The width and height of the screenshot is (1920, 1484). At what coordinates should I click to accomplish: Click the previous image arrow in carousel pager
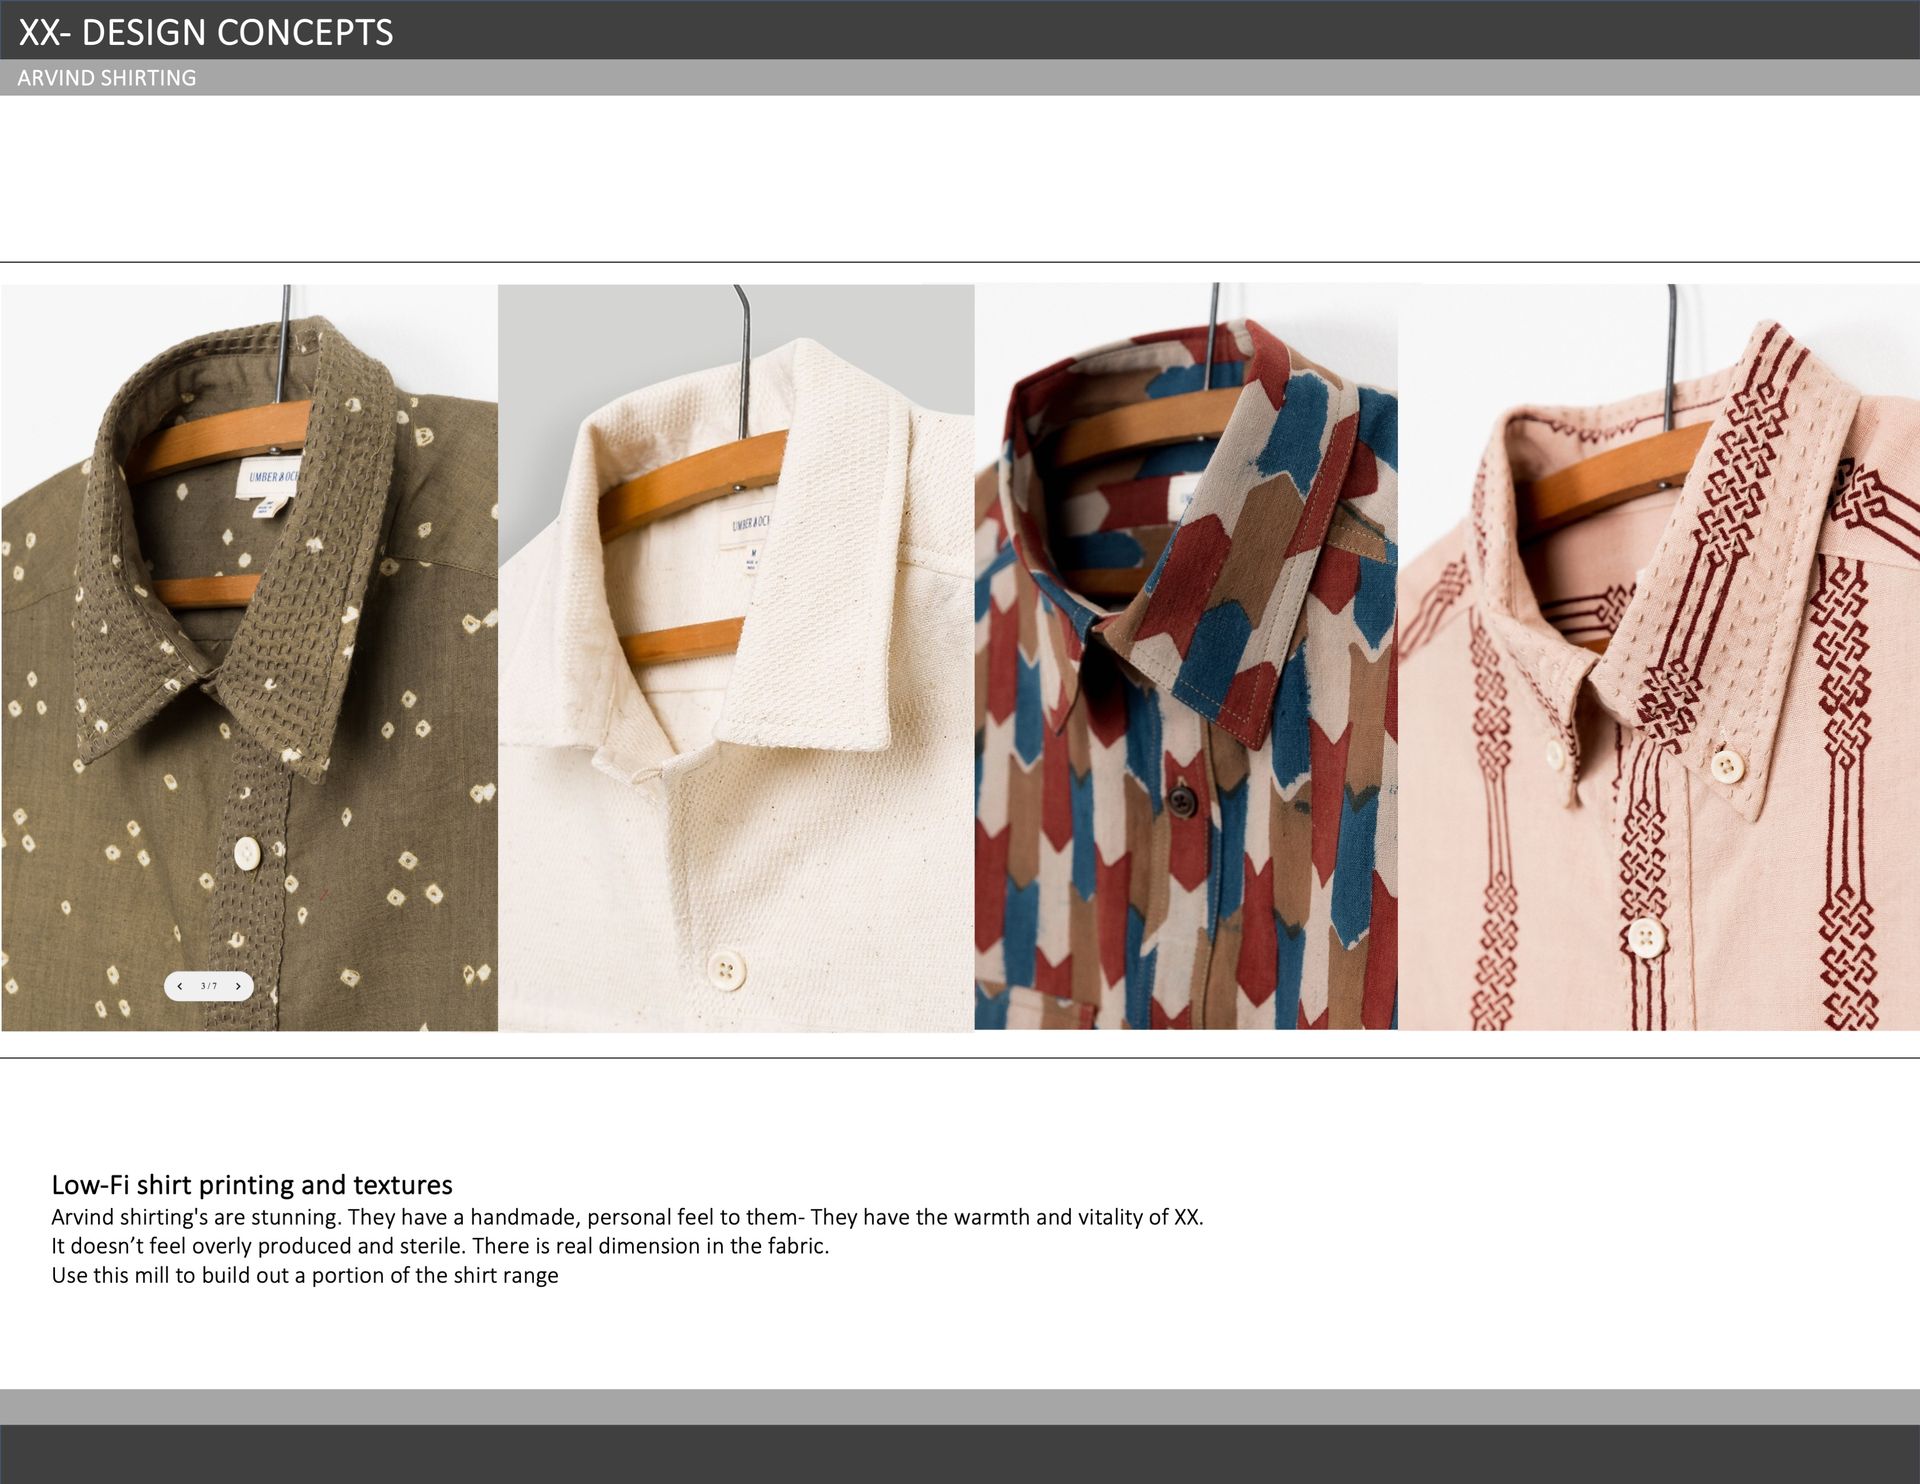click(180, 986)
